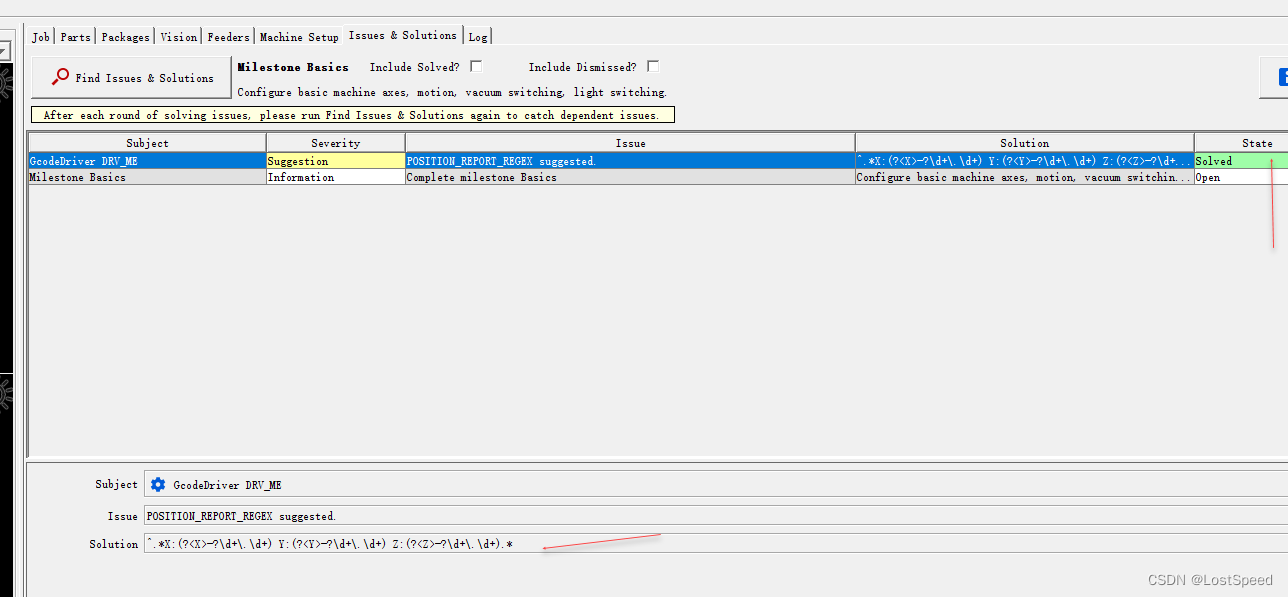Viewport: 1288px width, 597px height.
Task: Open the Vision tab
Action: [178, 36]
